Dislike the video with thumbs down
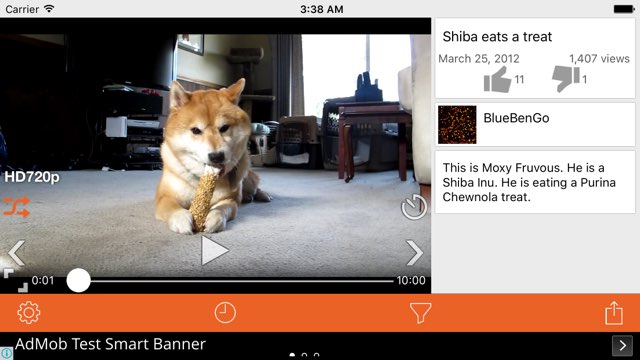640x361 pixels. click(x=566, y=79)
